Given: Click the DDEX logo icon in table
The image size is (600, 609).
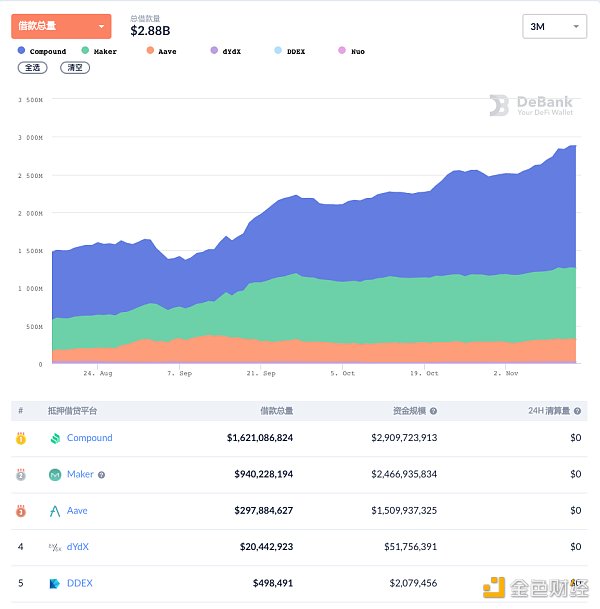Looking at the screenshot, I should [x=55, y=583].
